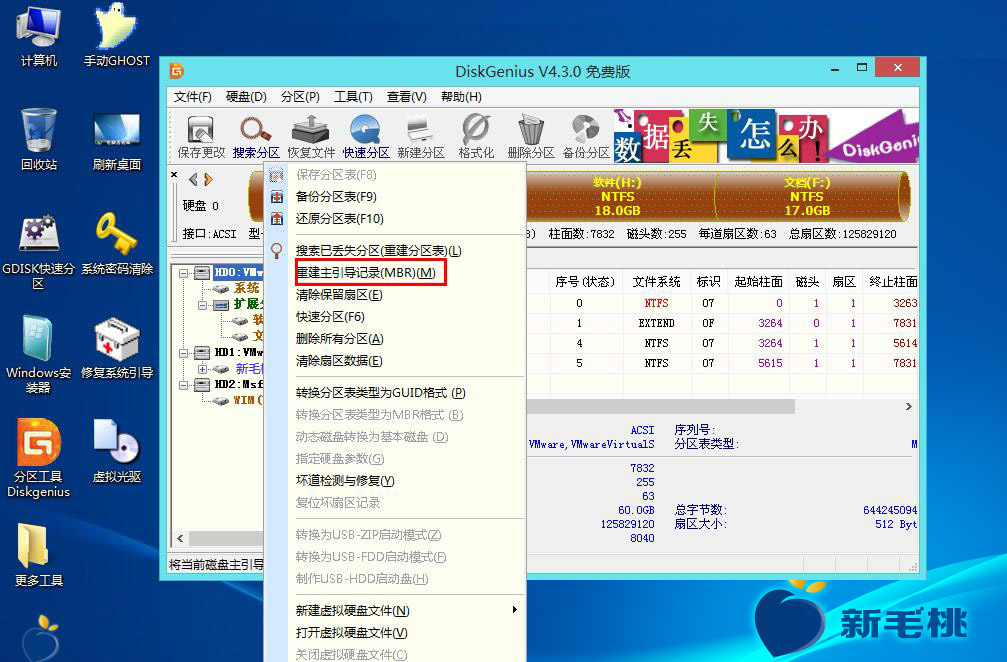Select 系统 partition in tree
The width and height of the screenshot is (1007, 662).
point(247,288)
